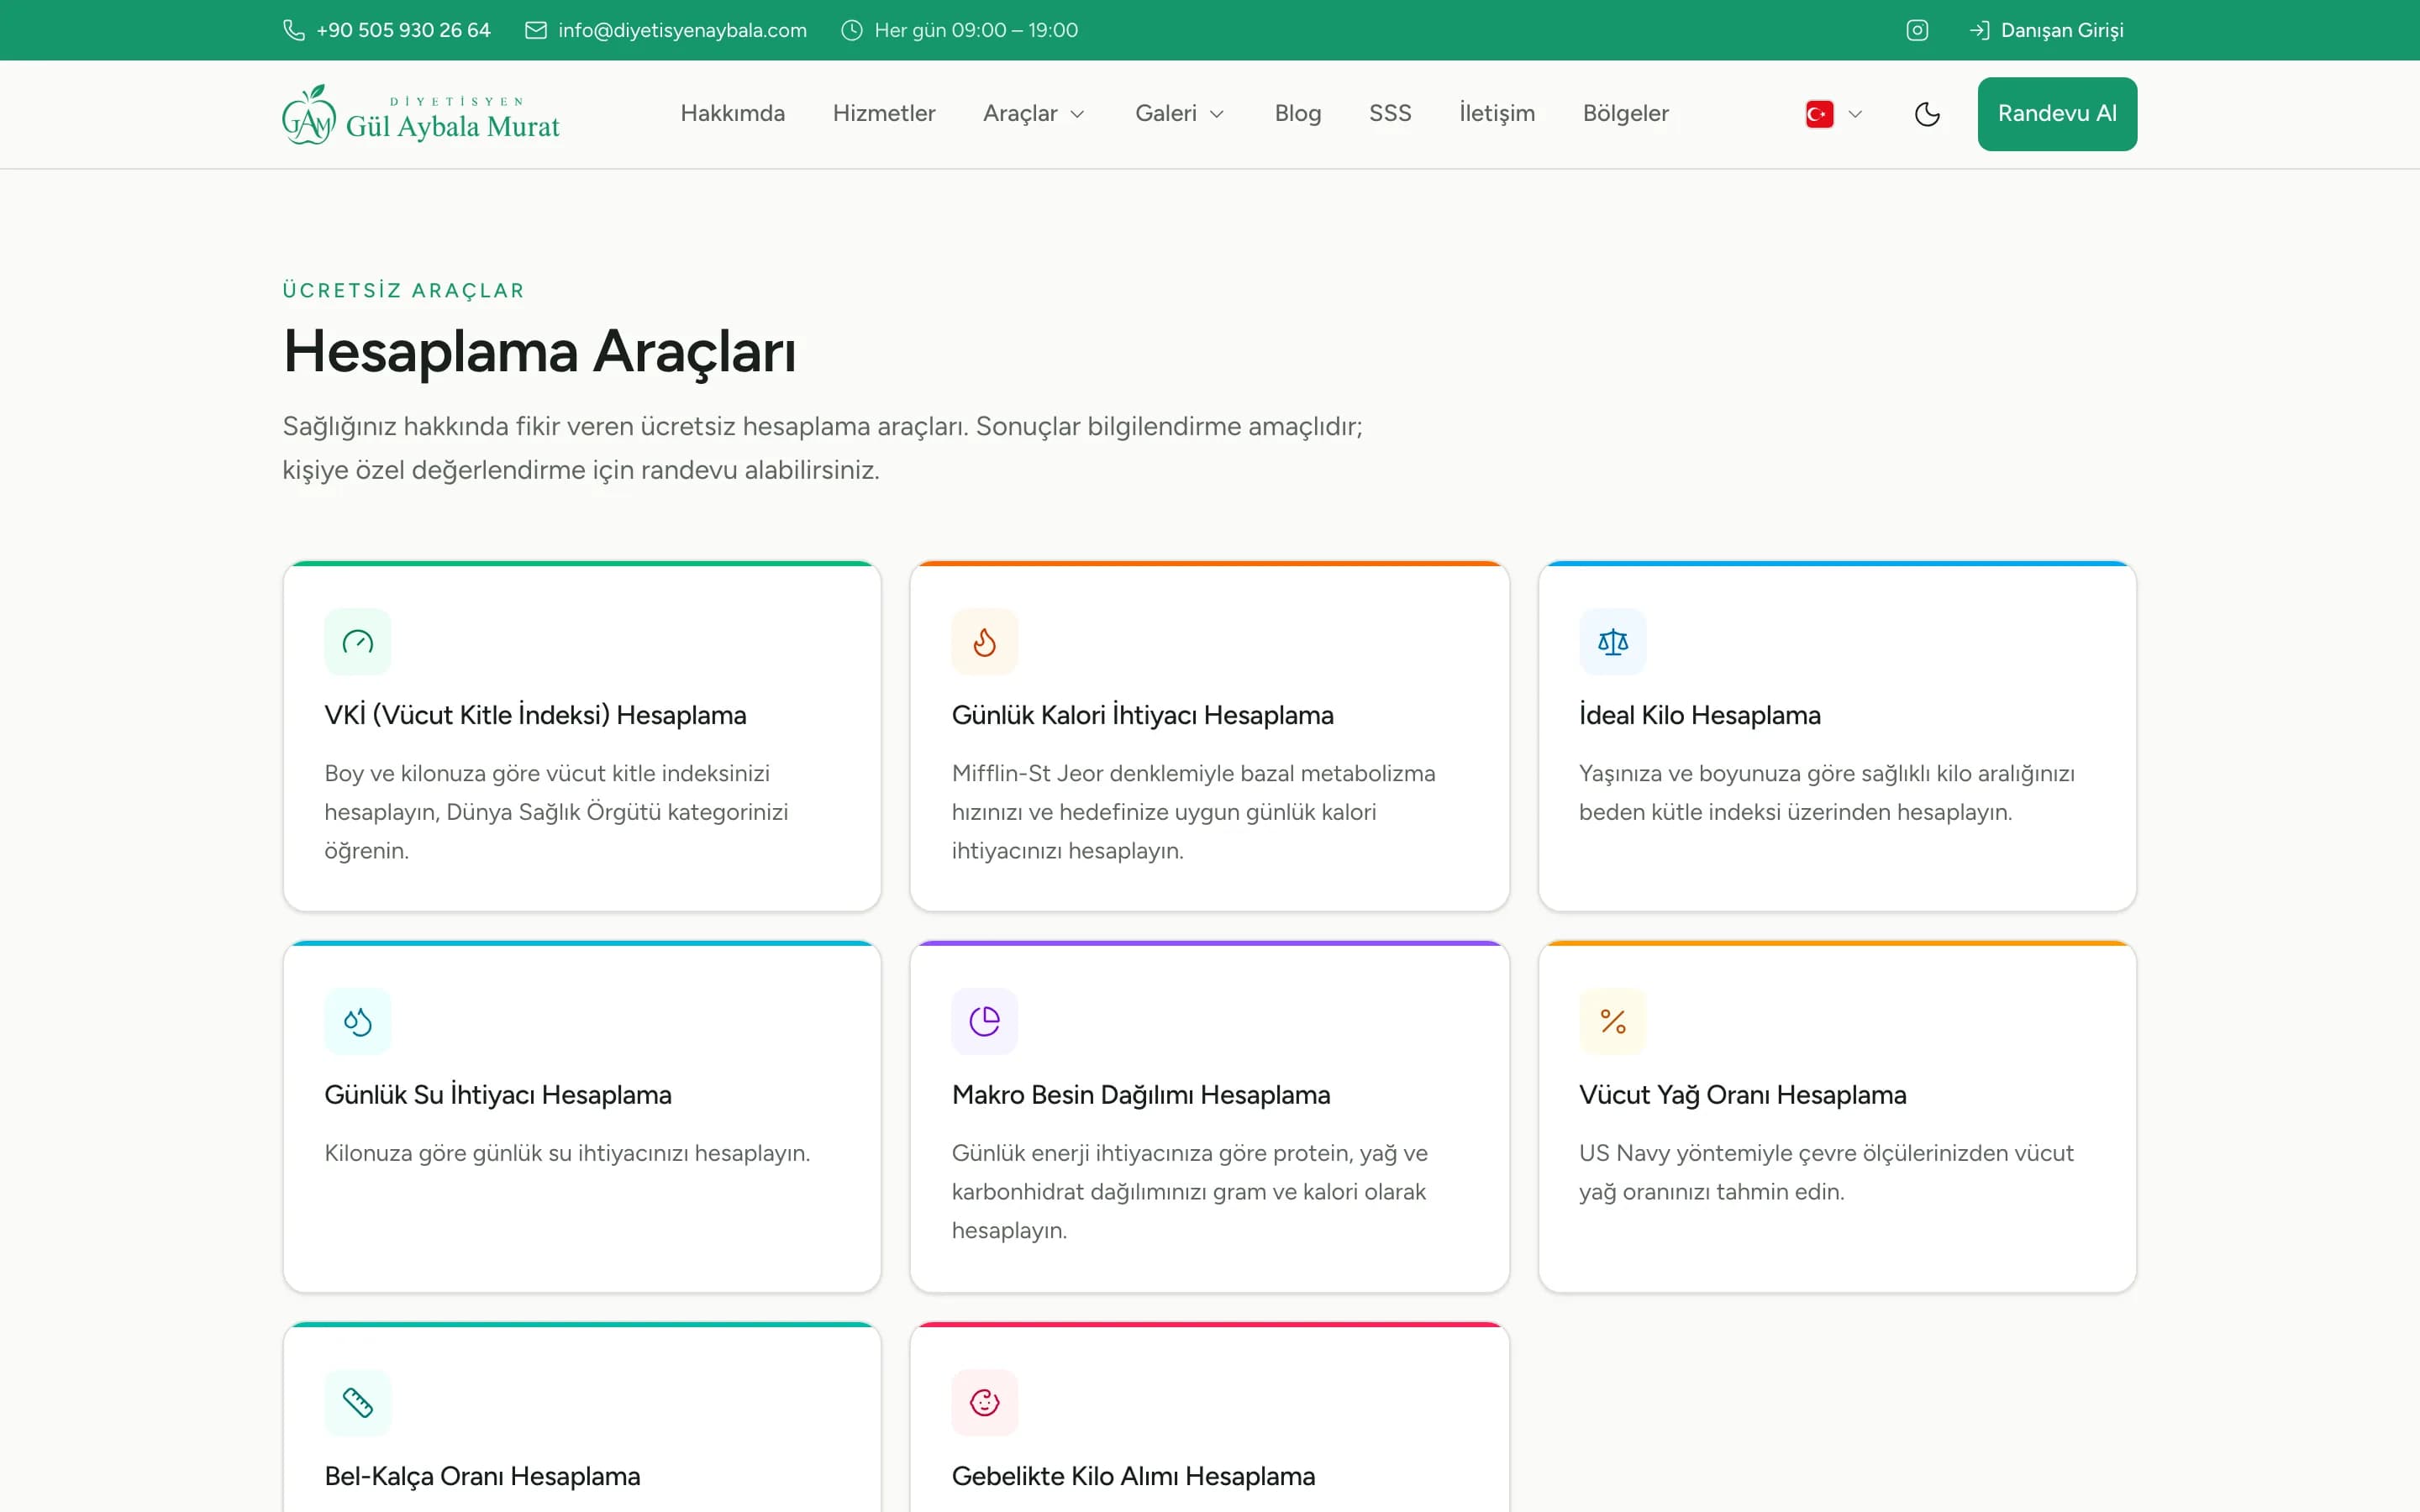
Task: Click the water droplets icon
Action: tap(357, 1021)
